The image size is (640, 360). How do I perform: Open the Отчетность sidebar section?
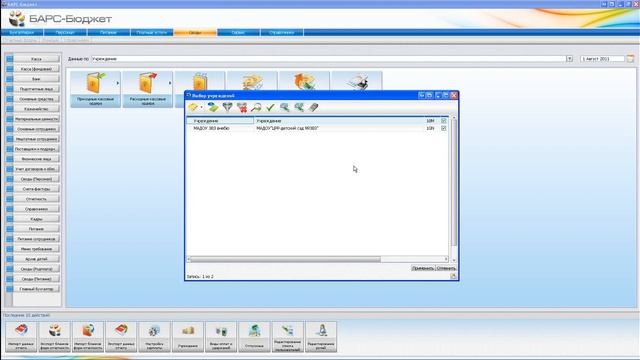(36, 199)
